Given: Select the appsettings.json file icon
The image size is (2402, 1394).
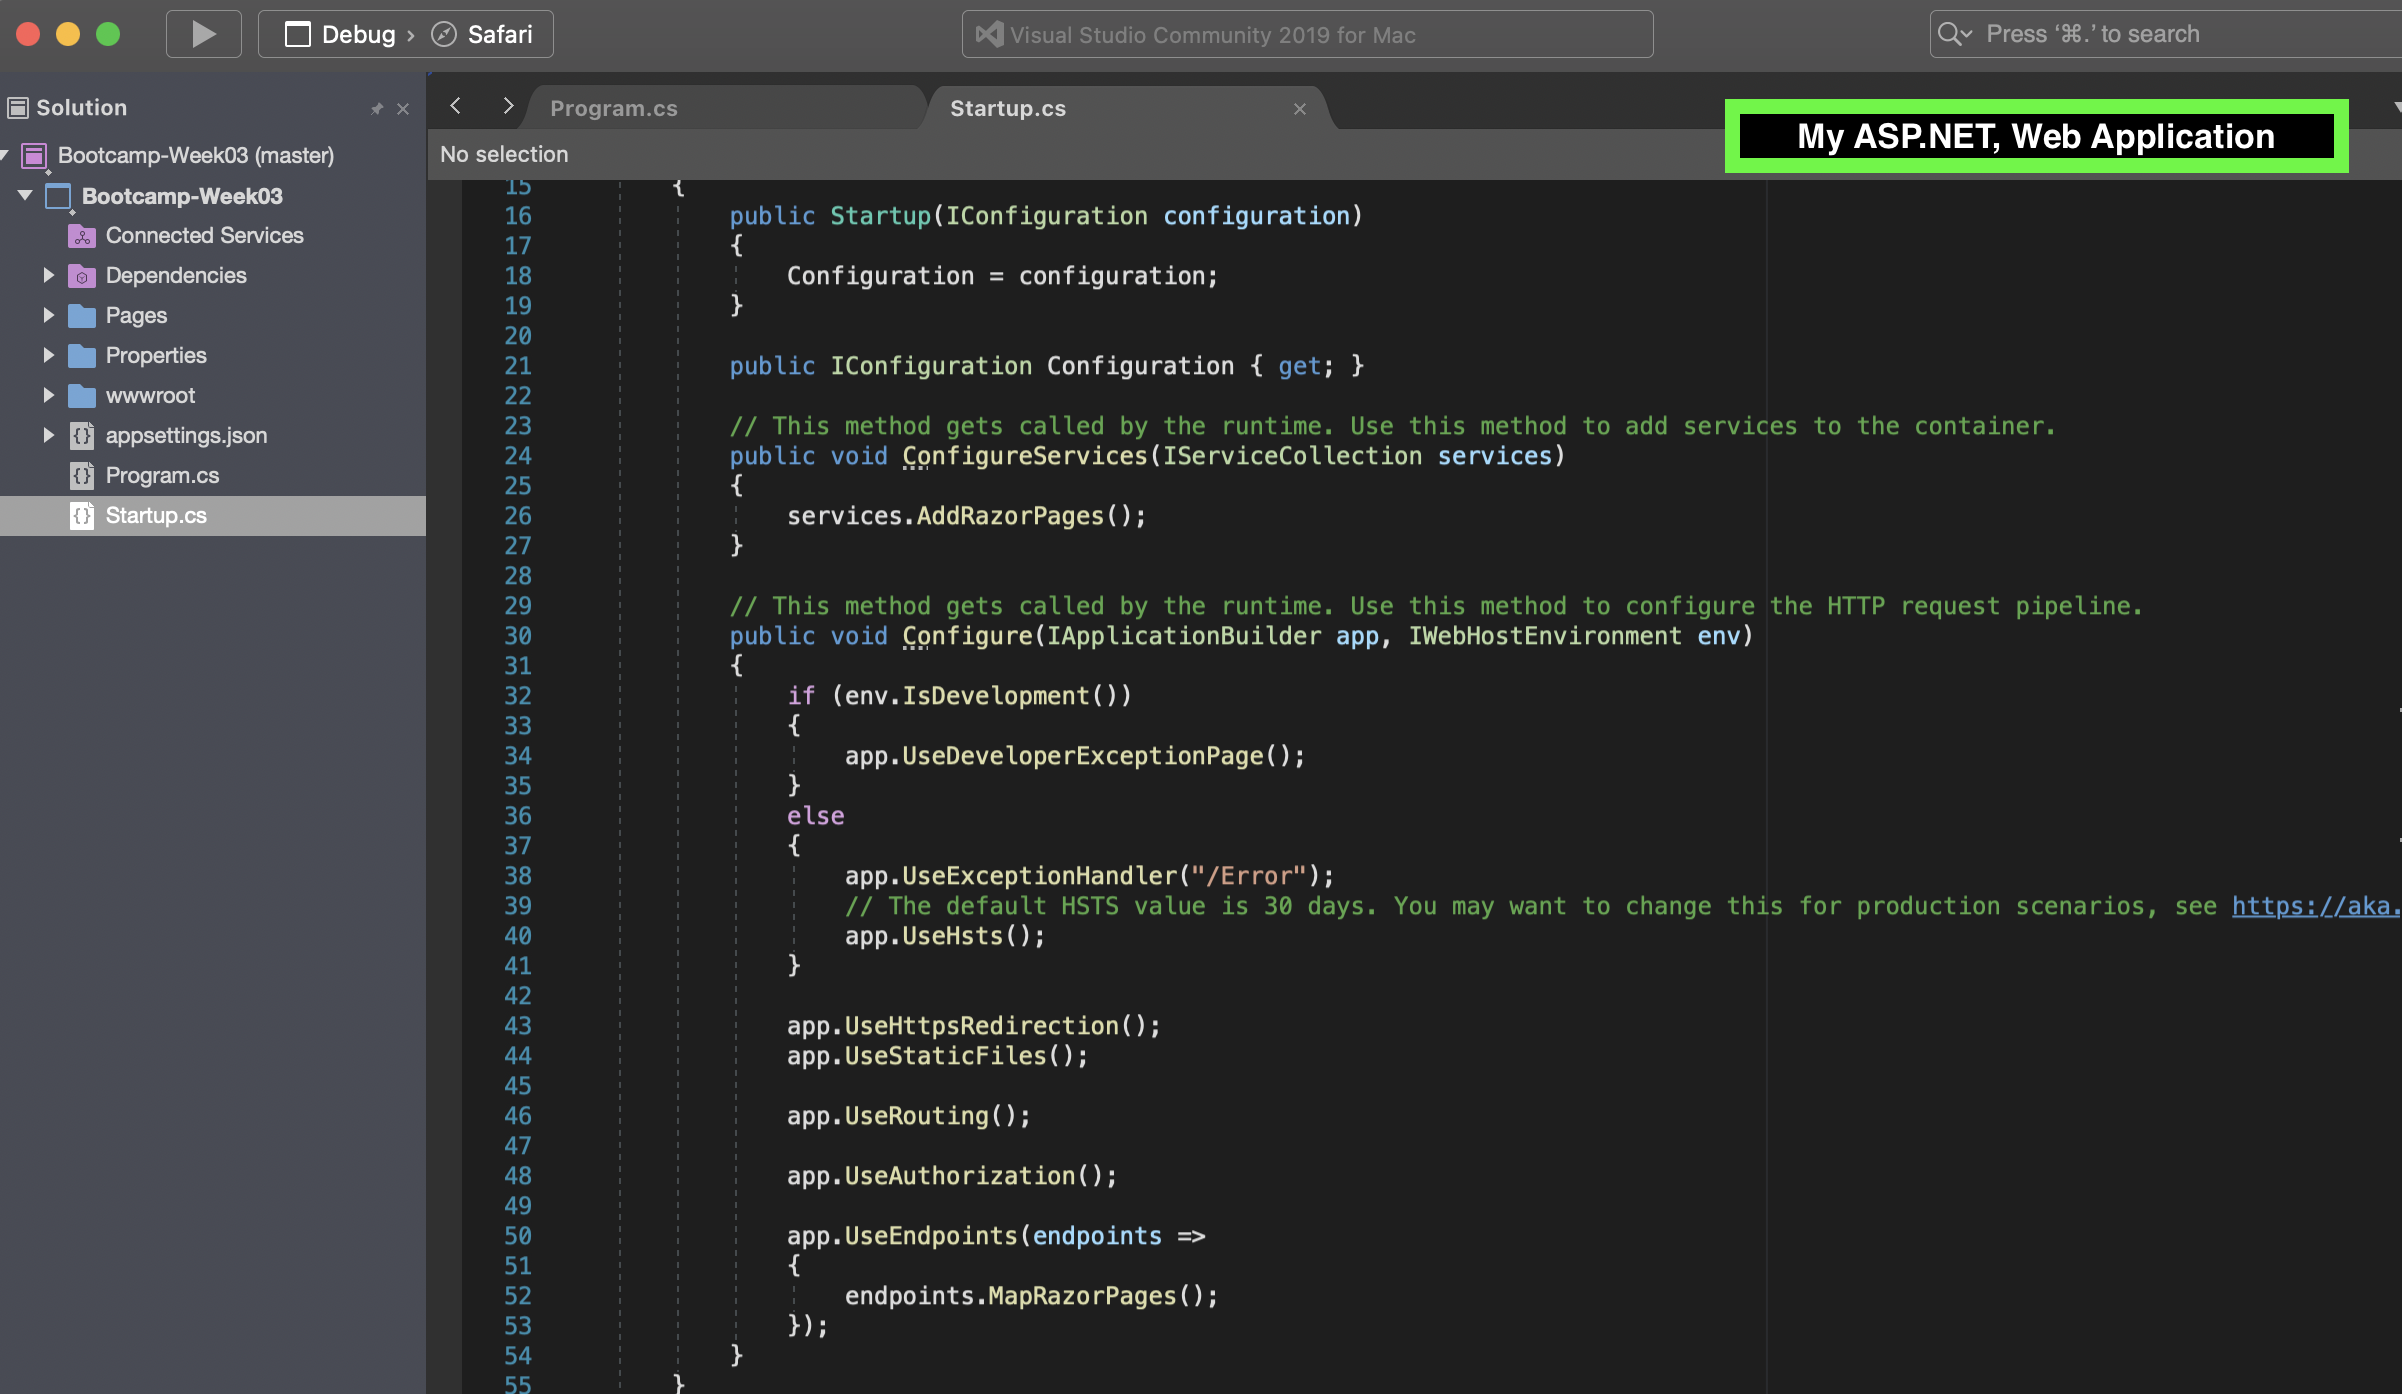Looking at the screenshot, I should (x=82, y=436).
